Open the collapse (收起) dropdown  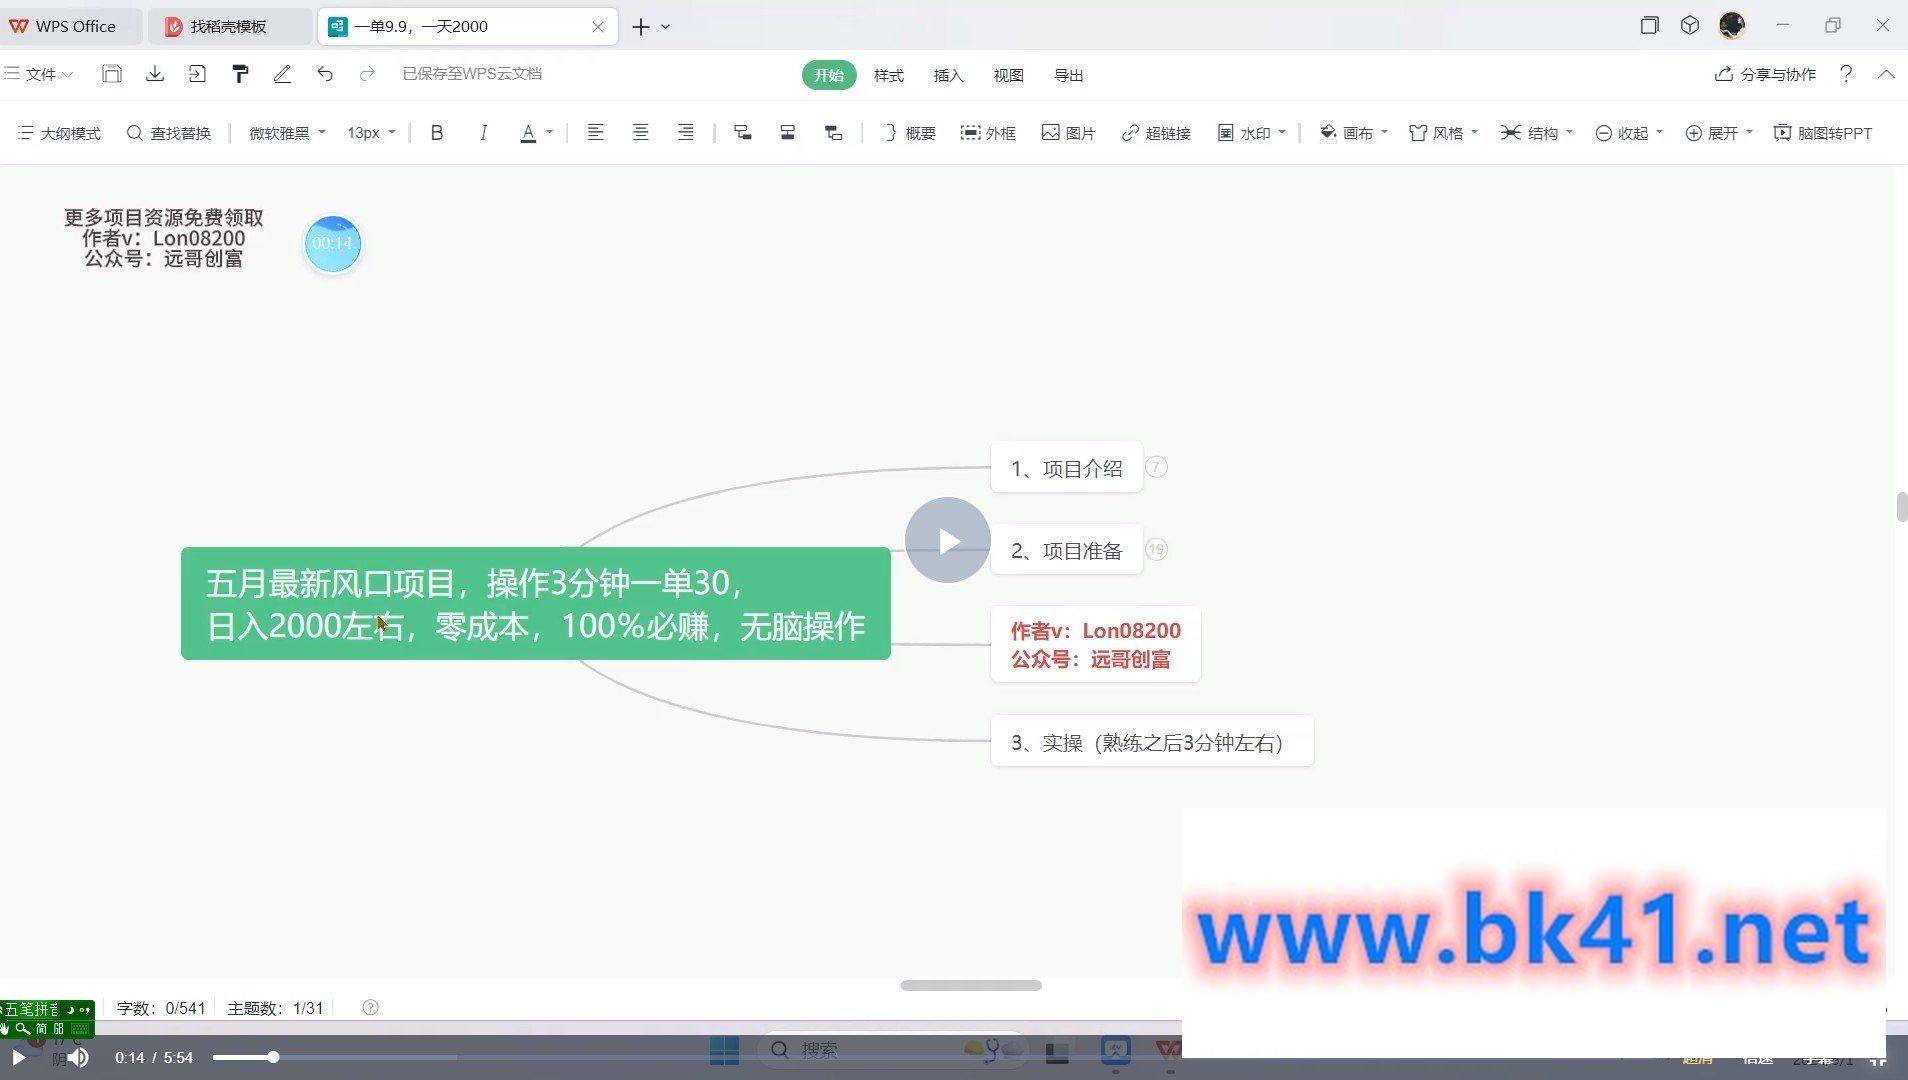[x=1629, y=133]
